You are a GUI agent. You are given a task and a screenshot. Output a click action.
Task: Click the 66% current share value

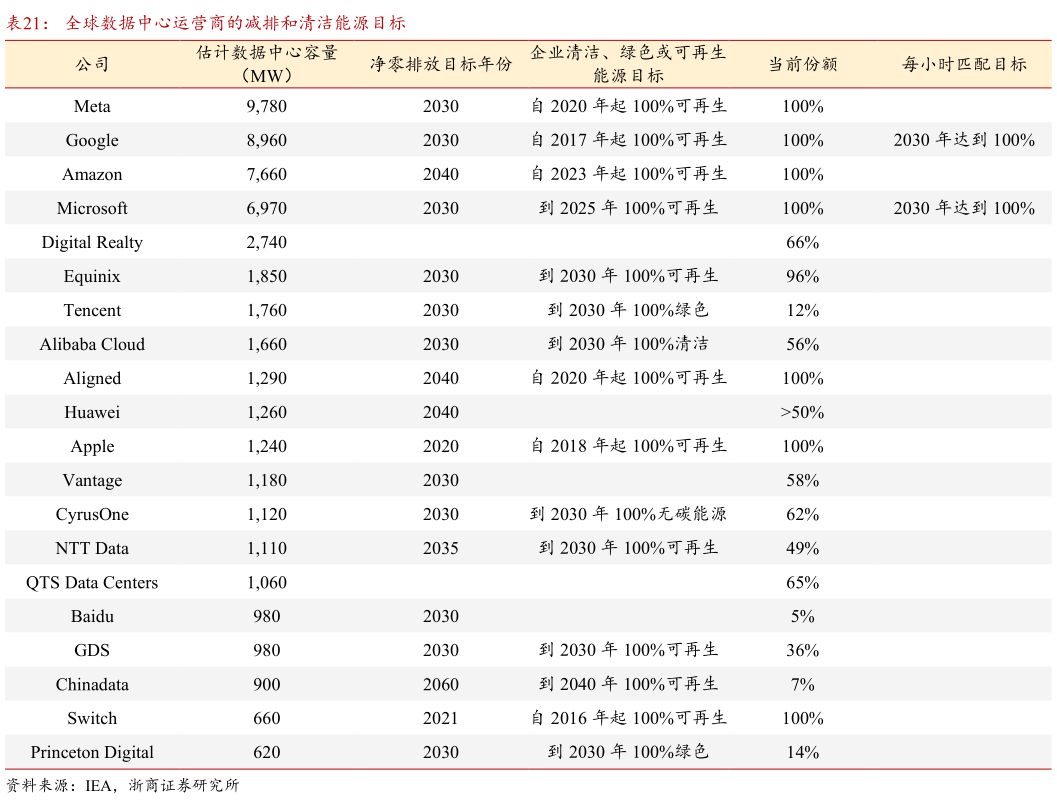[803, 243]
